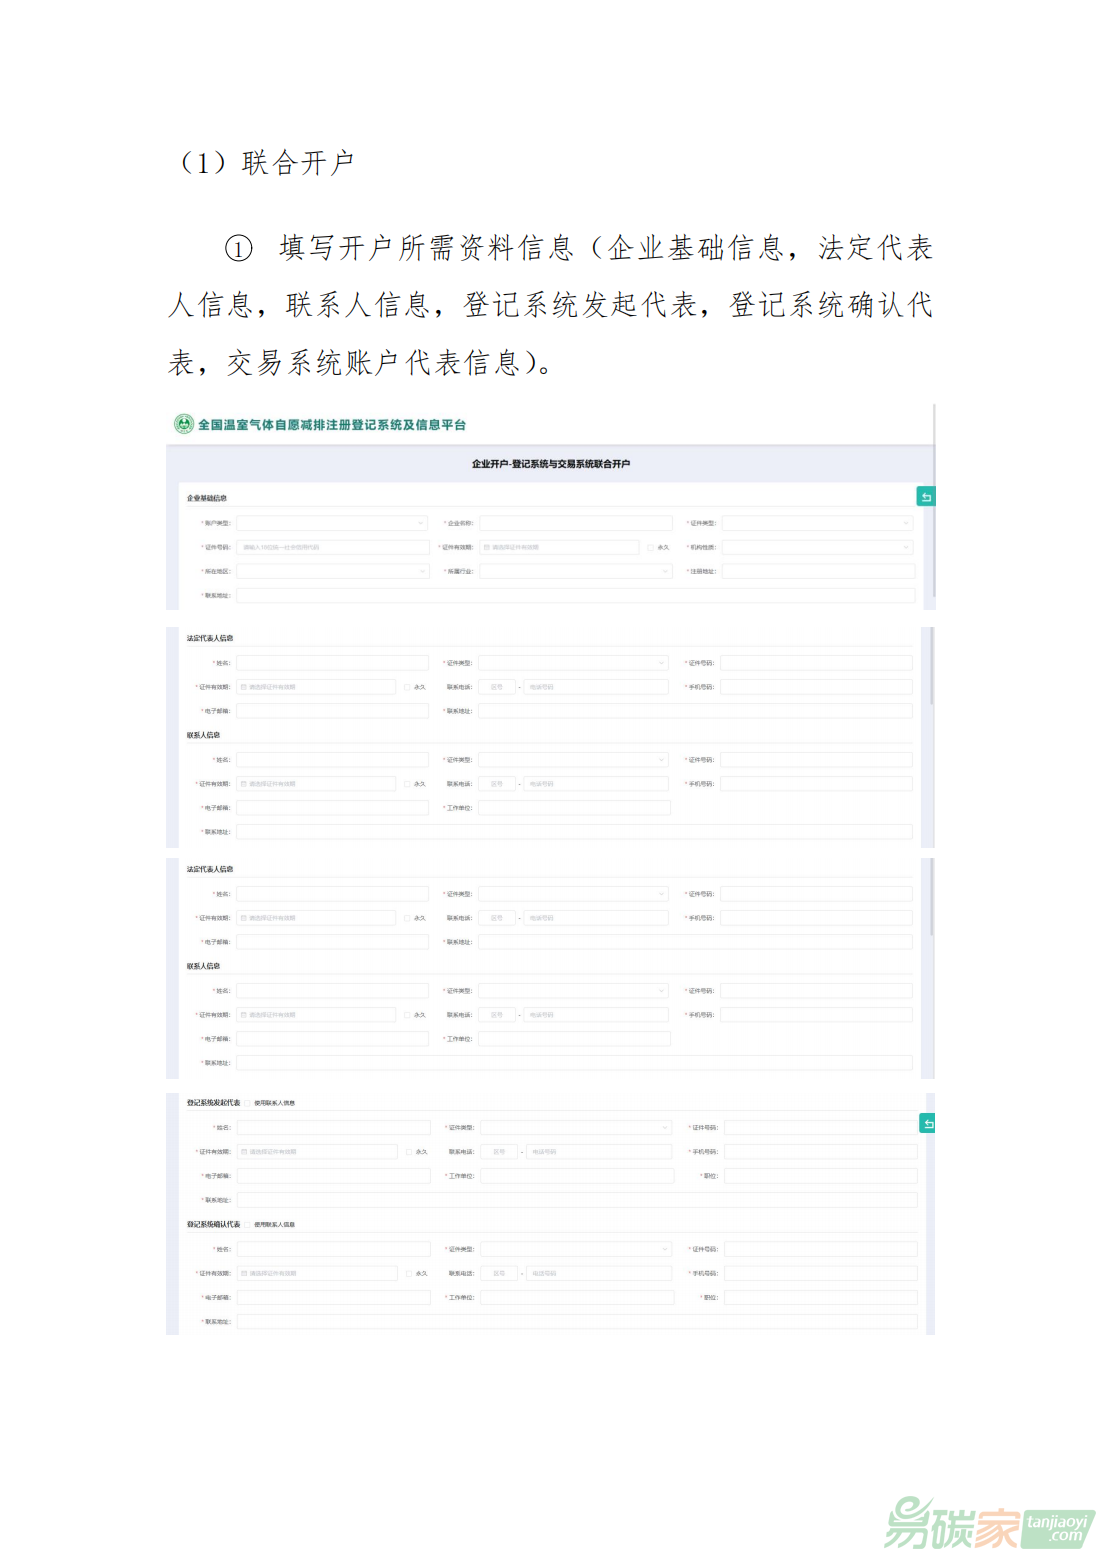Click the green back icon beside 登记系统发起代表
The image size is (1102, 1559).
coord(928,1124)
